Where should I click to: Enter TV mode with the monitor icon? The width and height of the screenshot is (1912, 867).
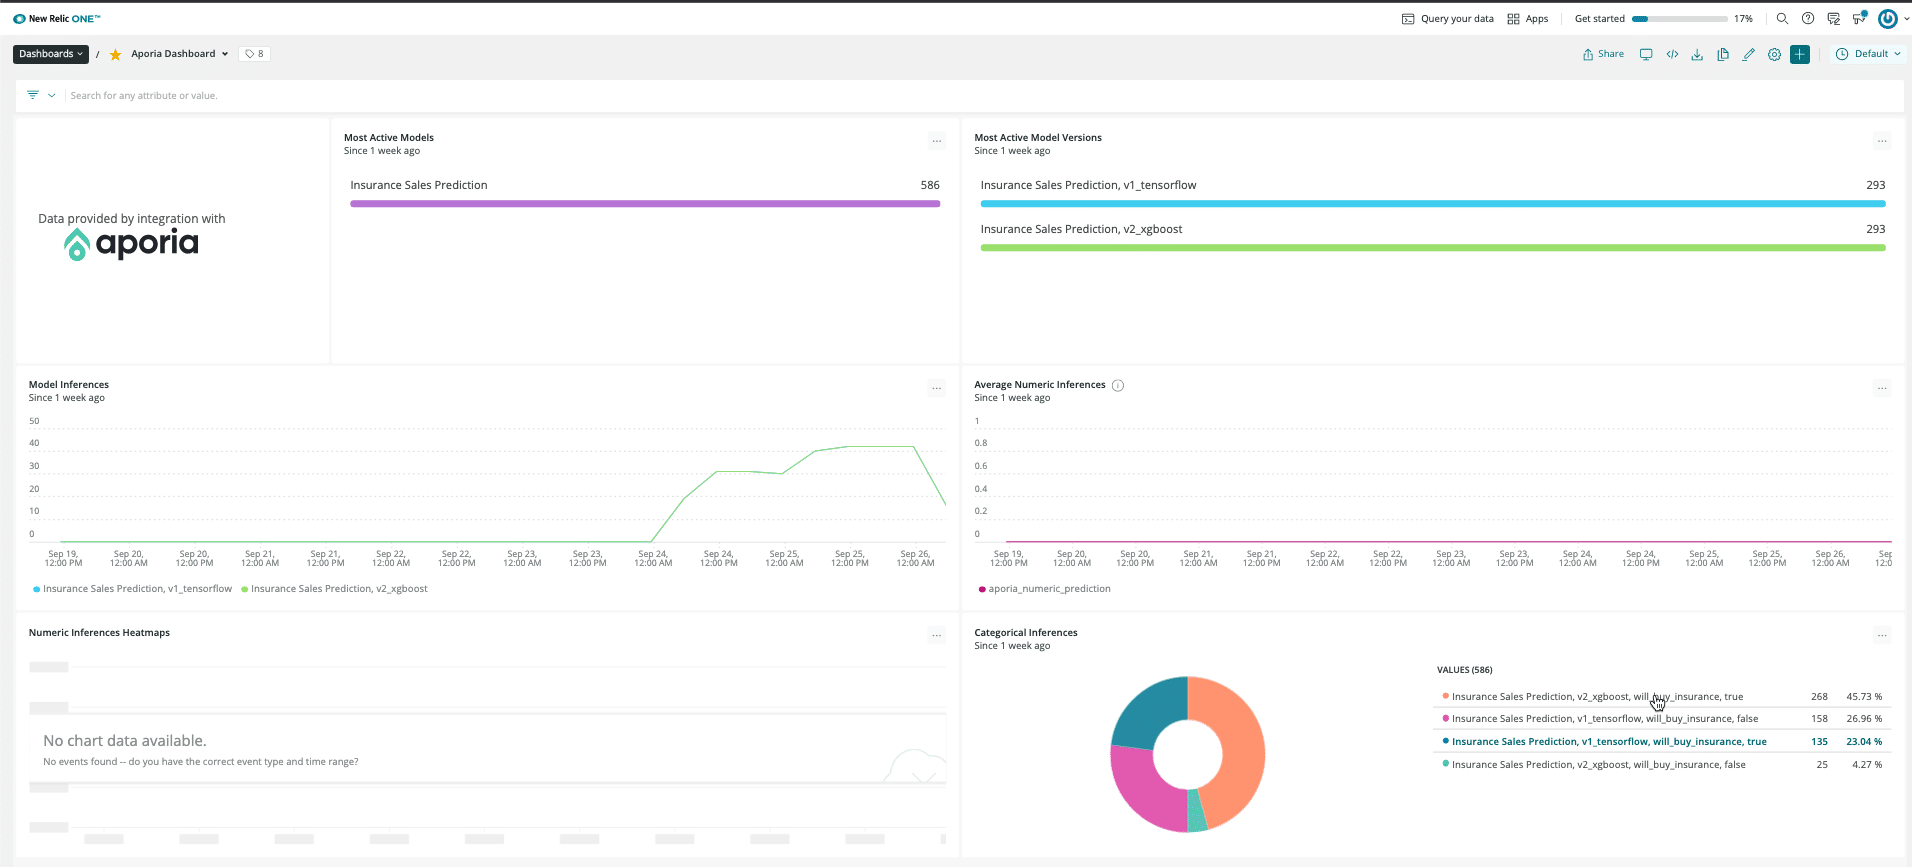point(1646,55)
